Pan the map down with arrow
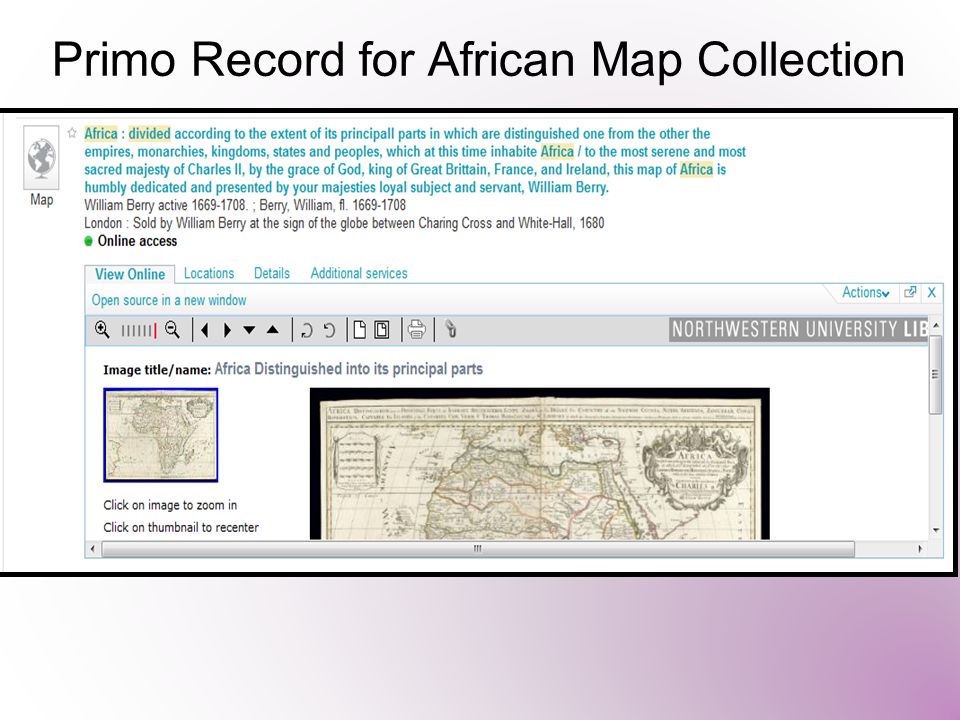 tap(249, 330)
